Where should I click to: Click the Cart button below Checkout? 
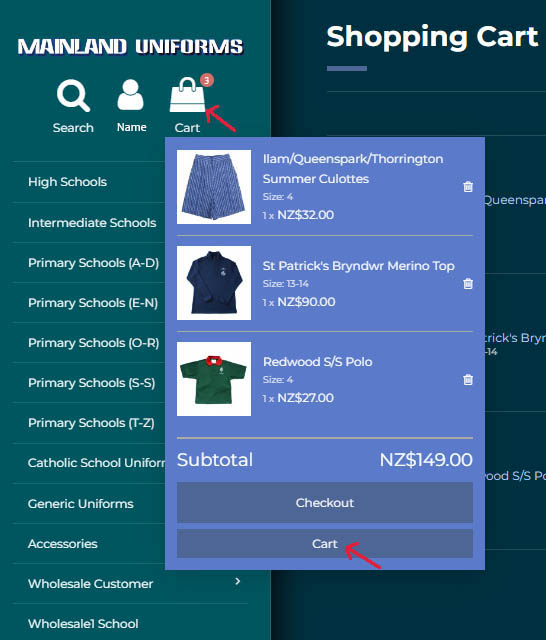pyautogui.click(x=325, y=544)
